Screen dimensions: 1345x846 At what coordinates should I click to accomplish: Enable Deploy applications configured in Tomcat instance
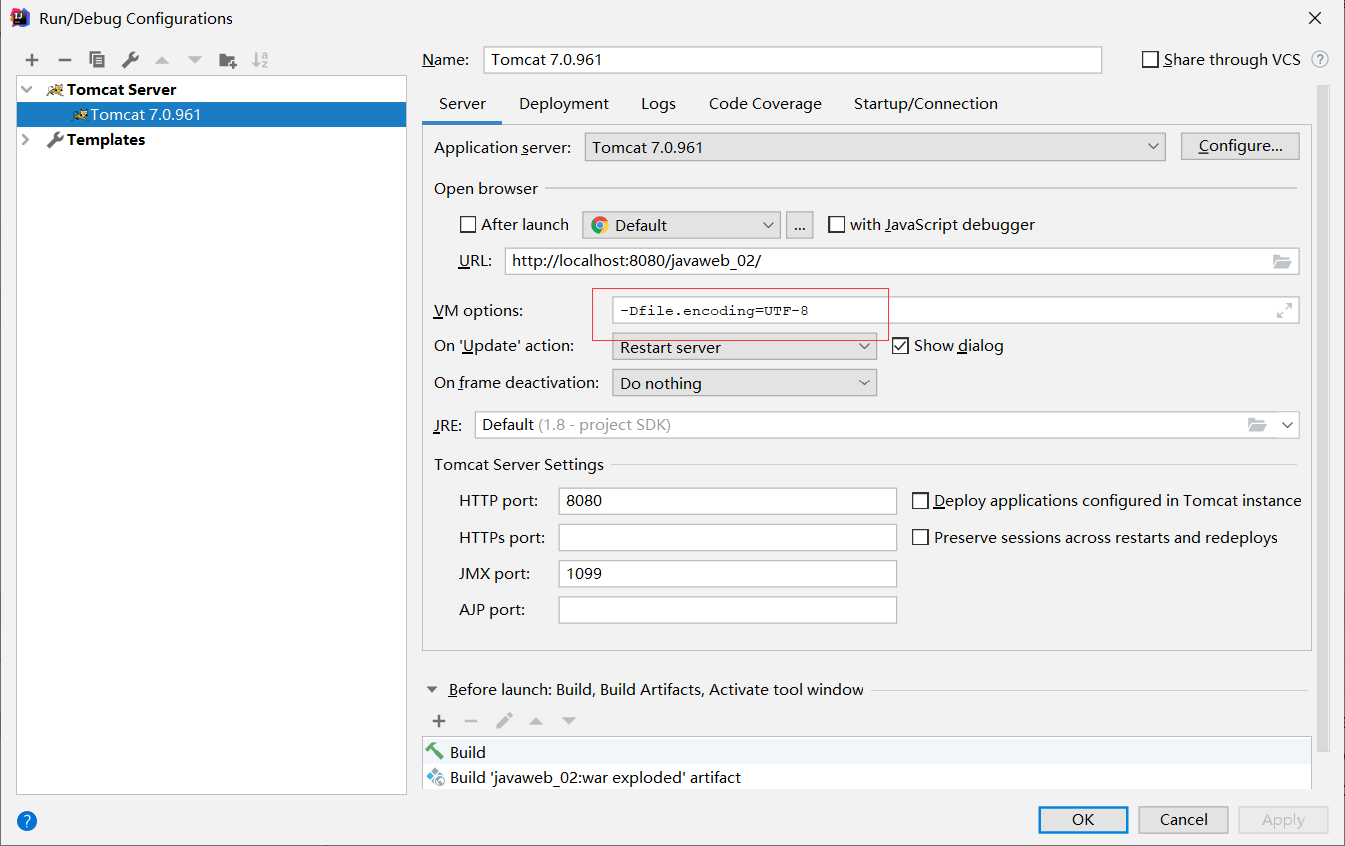tap(920, 501)
